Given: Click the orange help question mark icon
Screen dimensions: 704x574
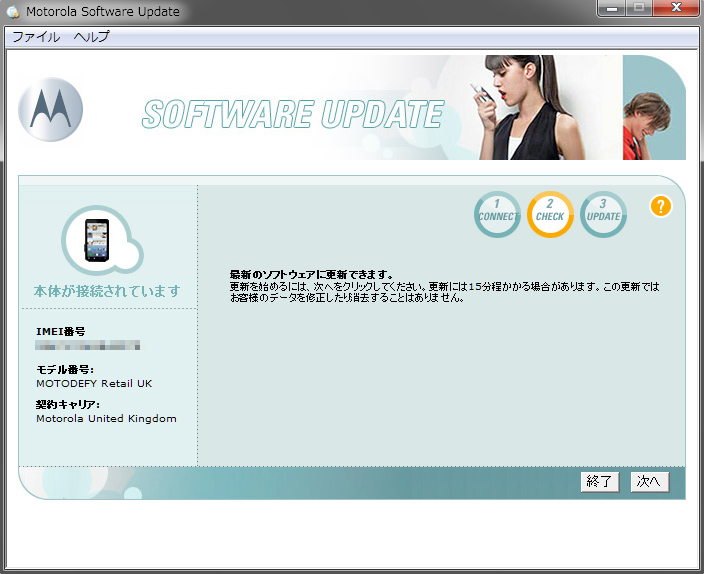Looking at the screenshot, I should coord(660,207).
